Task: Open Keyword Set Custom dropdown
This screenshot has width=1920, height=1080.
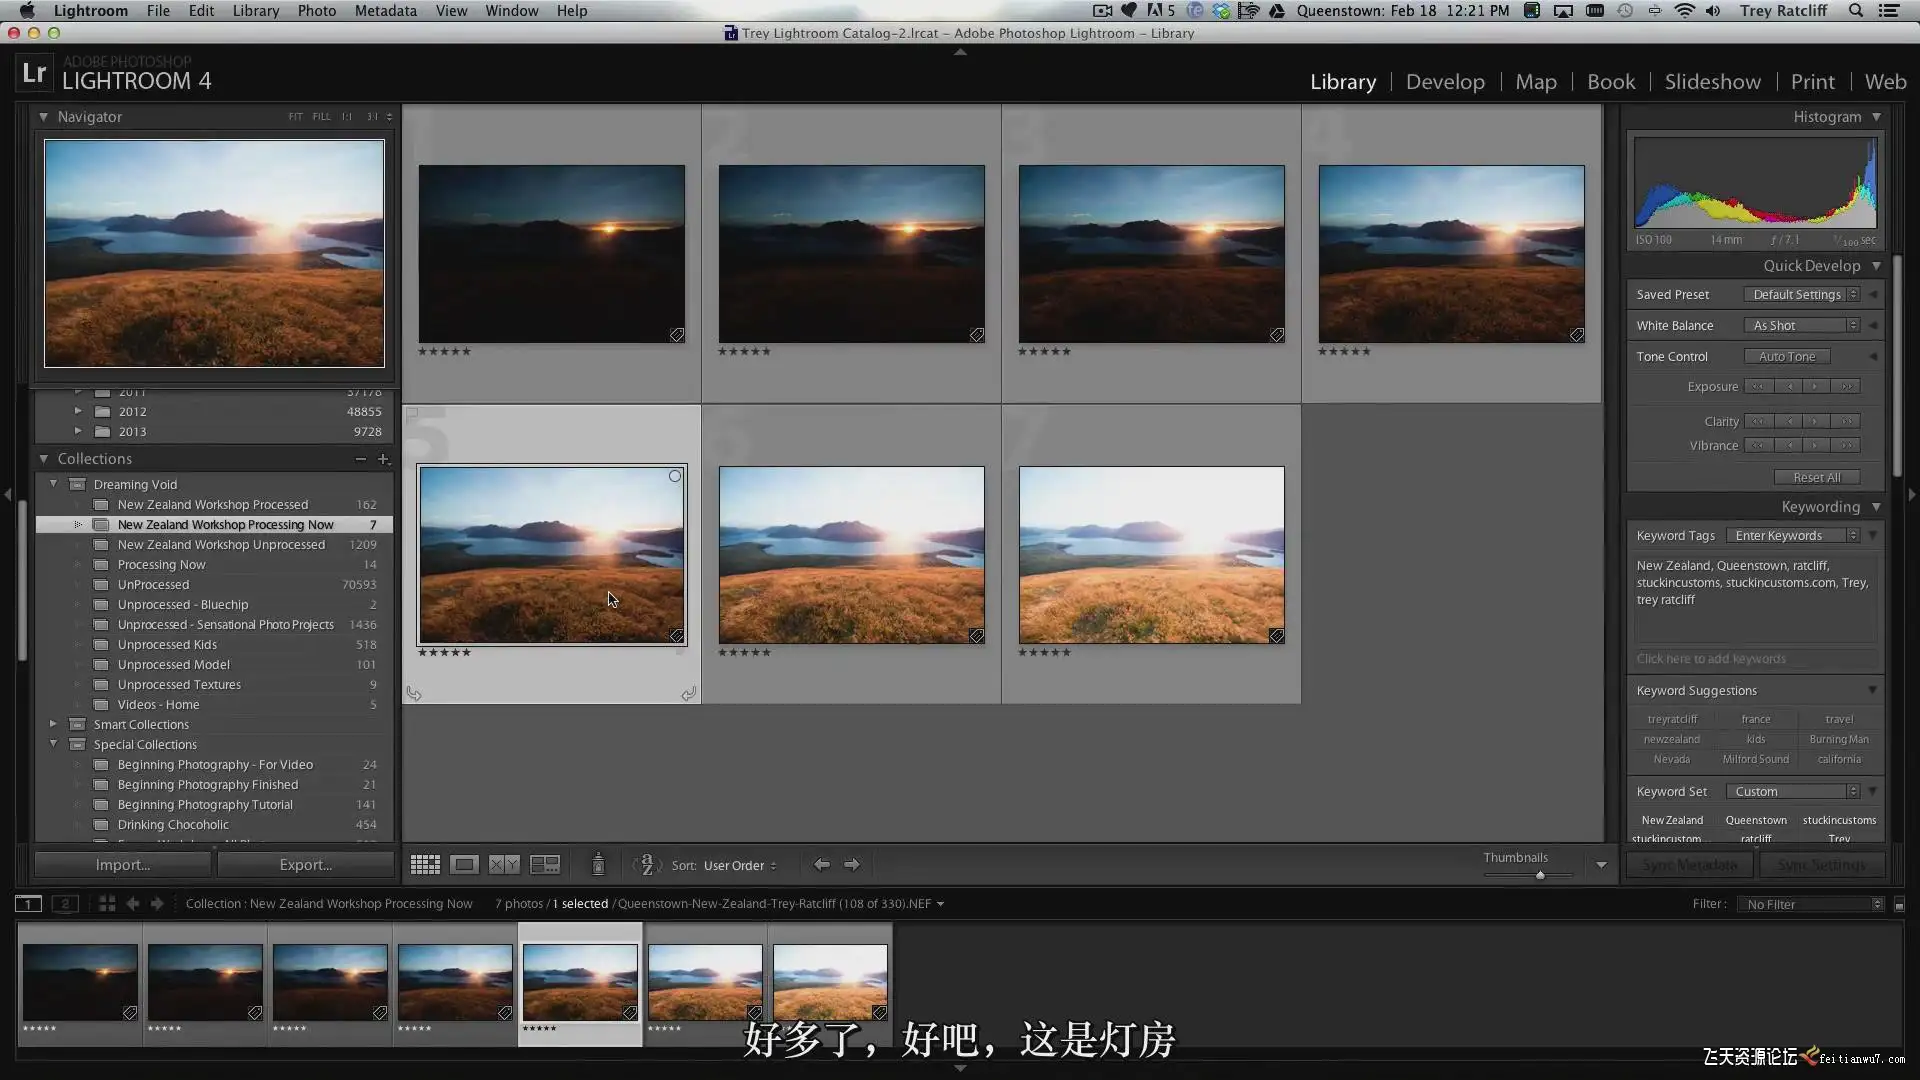Action: pyautogui.click(x=1793, y=792)
